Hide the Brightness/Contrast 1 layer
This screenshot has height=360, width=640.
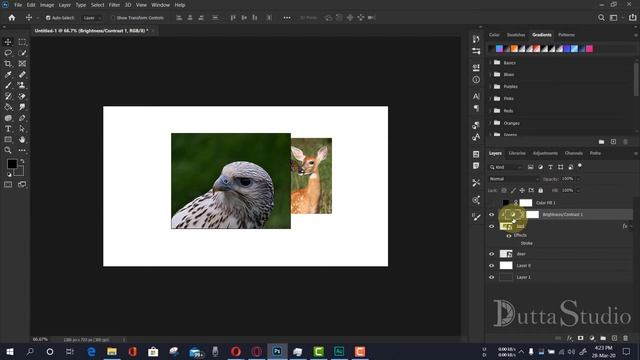tap(491, 214)
